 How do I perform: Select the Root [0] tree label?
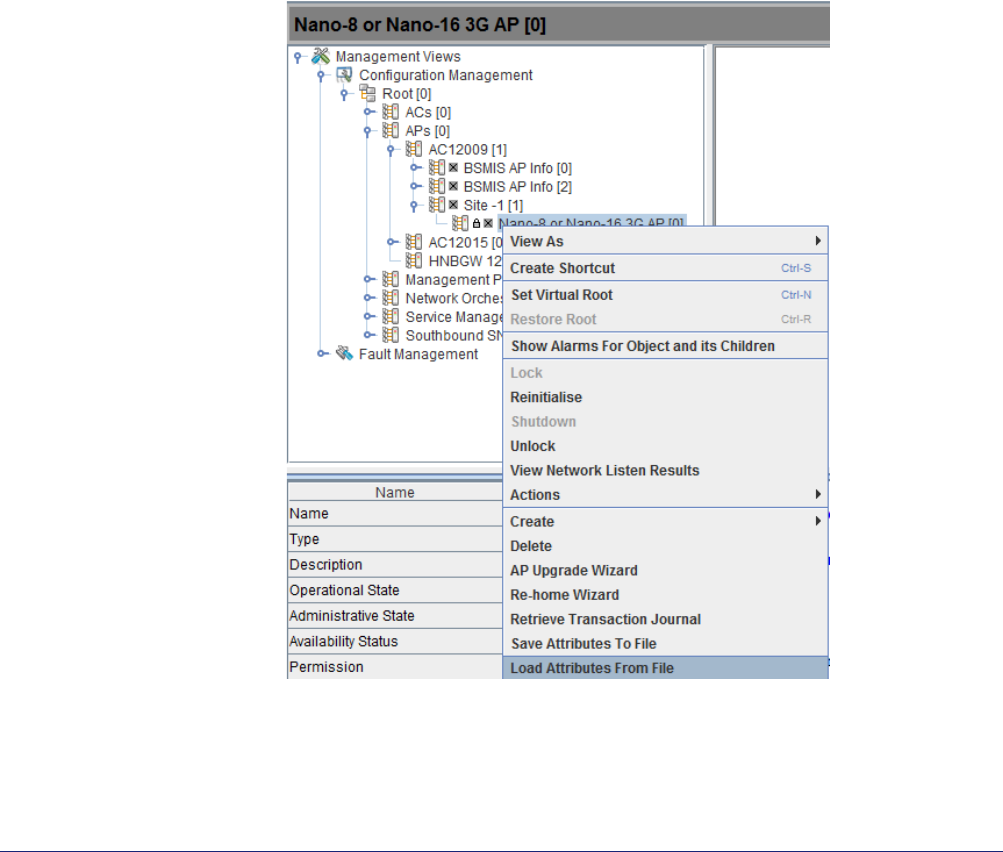tap(407, 93)
